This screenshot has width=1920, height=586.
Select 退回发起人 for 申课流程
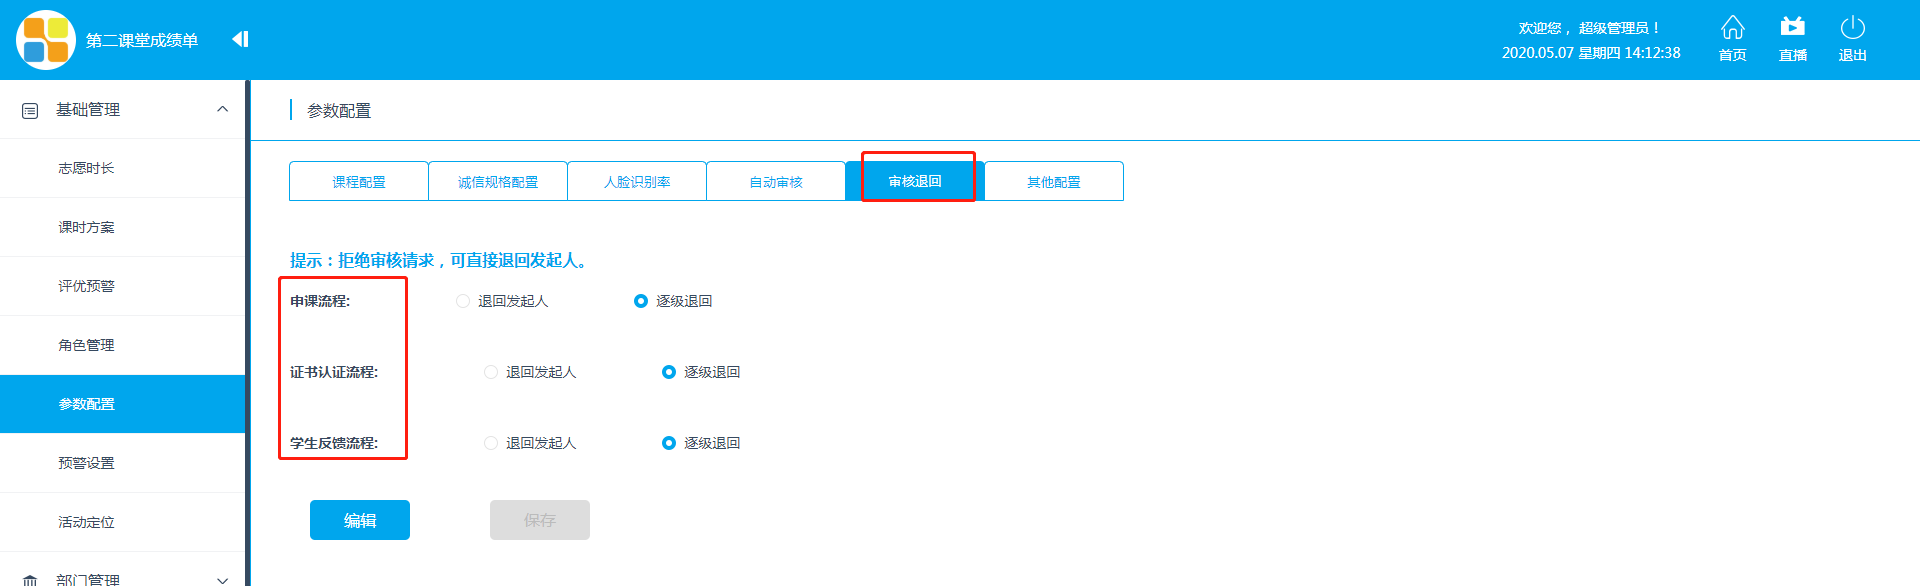(463, 301)
